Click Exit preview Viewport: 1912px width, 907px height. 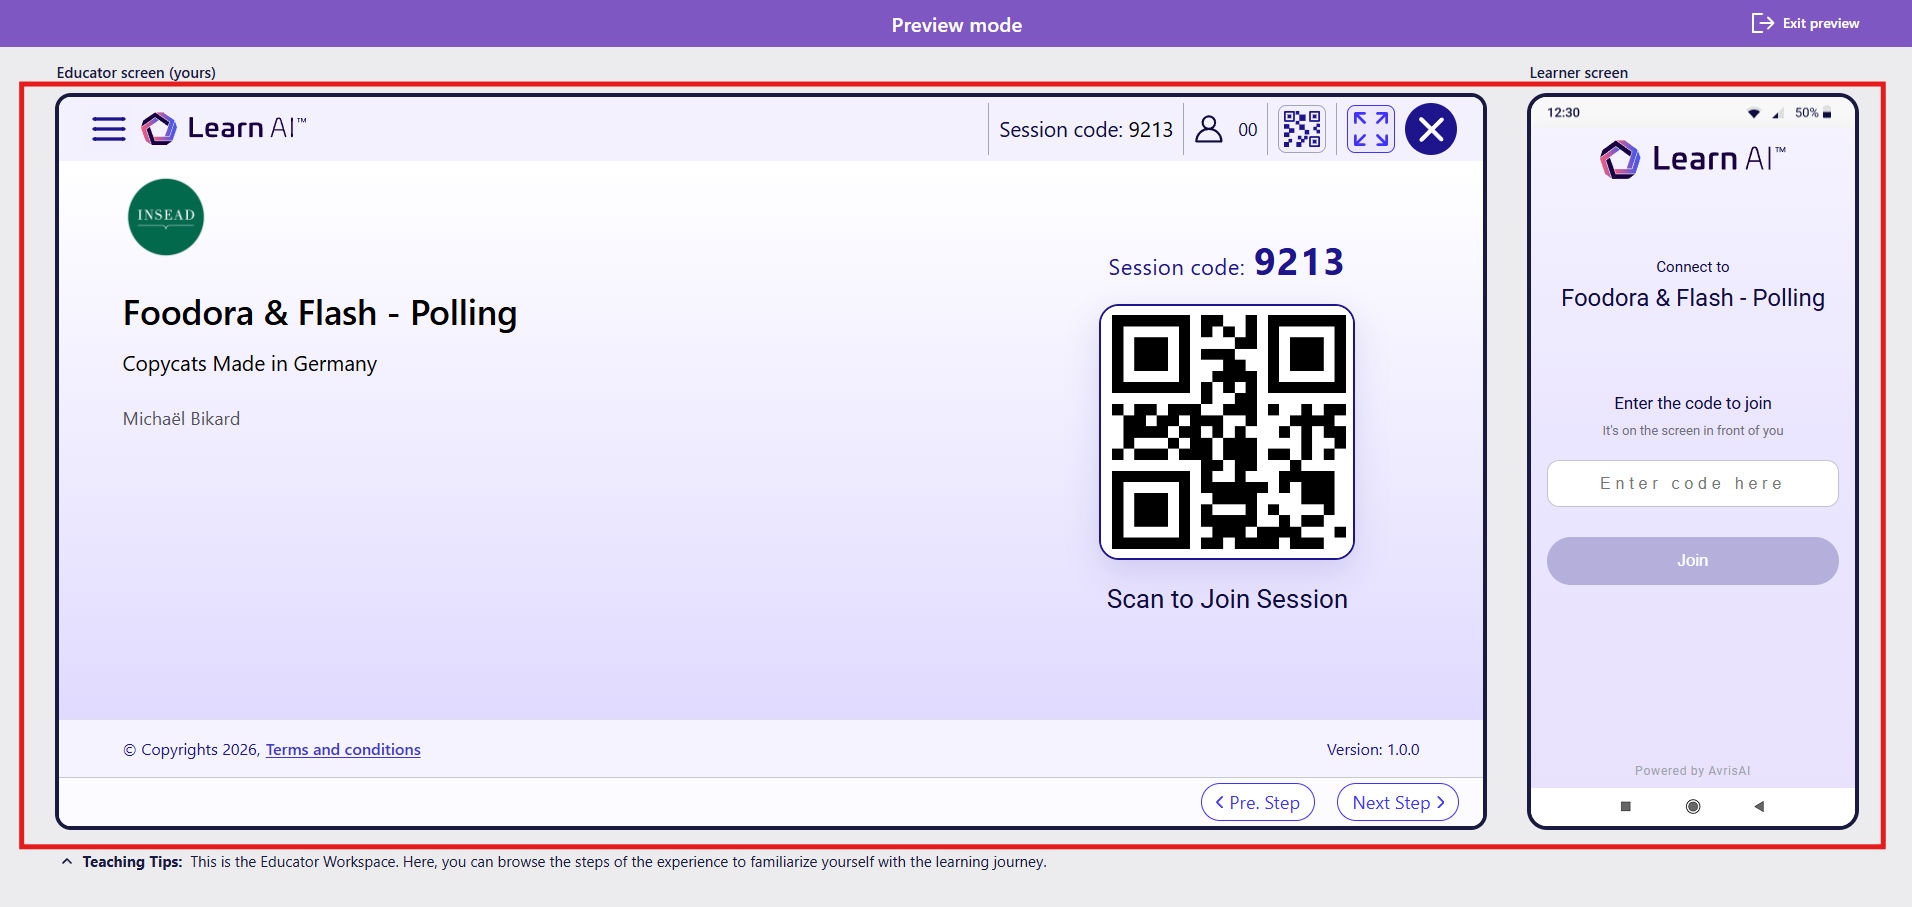tap(1806, 23)
